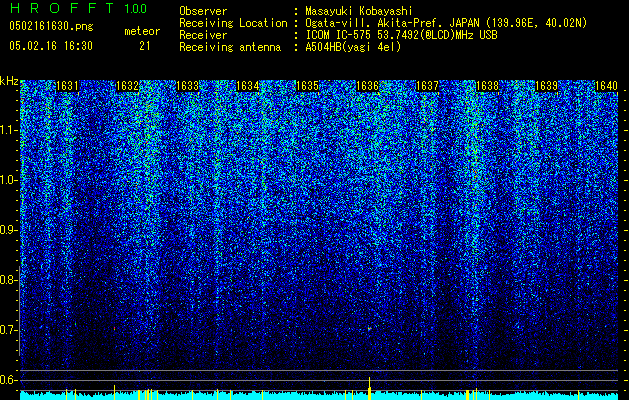Click the kHz axis unit label

coord(9,81)
